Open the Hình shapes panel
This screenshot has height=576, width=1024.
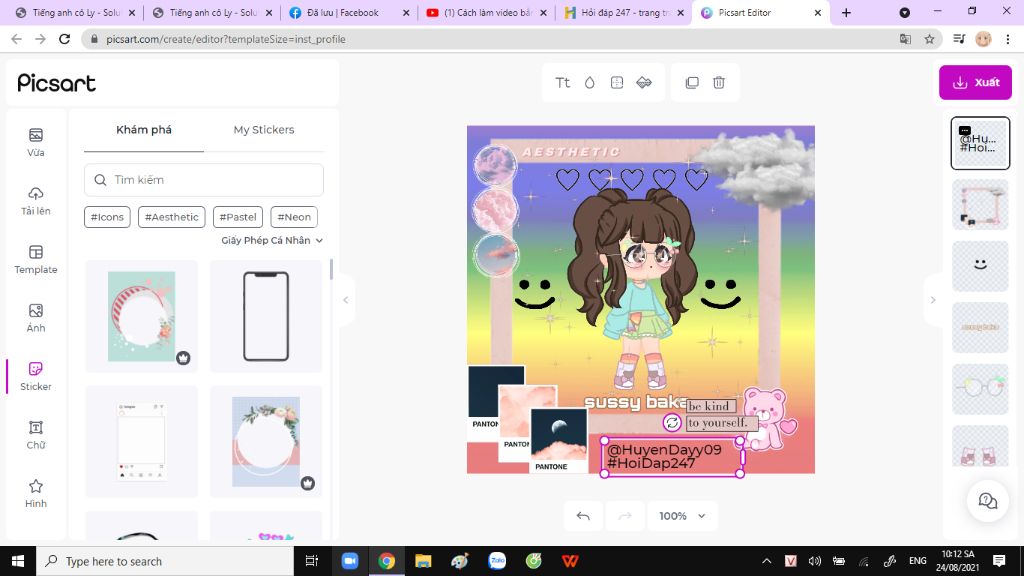pos(35,493)
